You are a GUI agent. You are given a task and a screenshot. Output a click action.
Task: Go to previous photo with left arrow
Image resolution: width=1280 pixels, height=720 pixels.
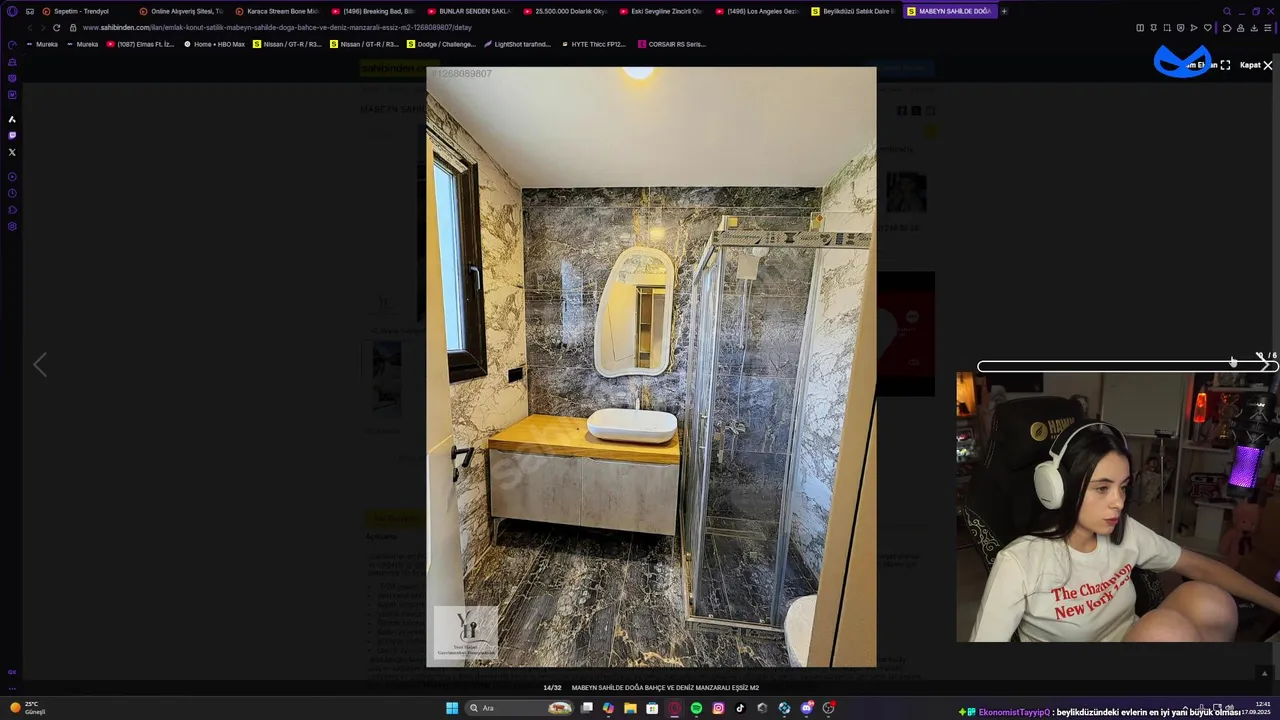[40, 365]
